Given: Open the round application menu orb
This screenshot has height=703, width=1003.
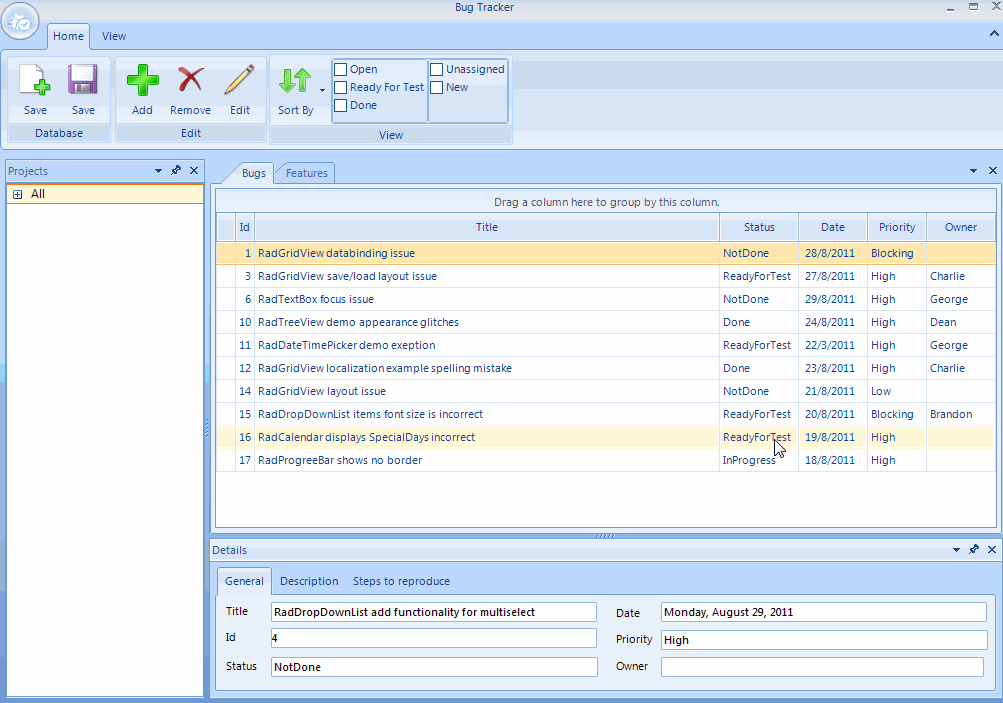Looking at the screenshot, I should point(20,20).
